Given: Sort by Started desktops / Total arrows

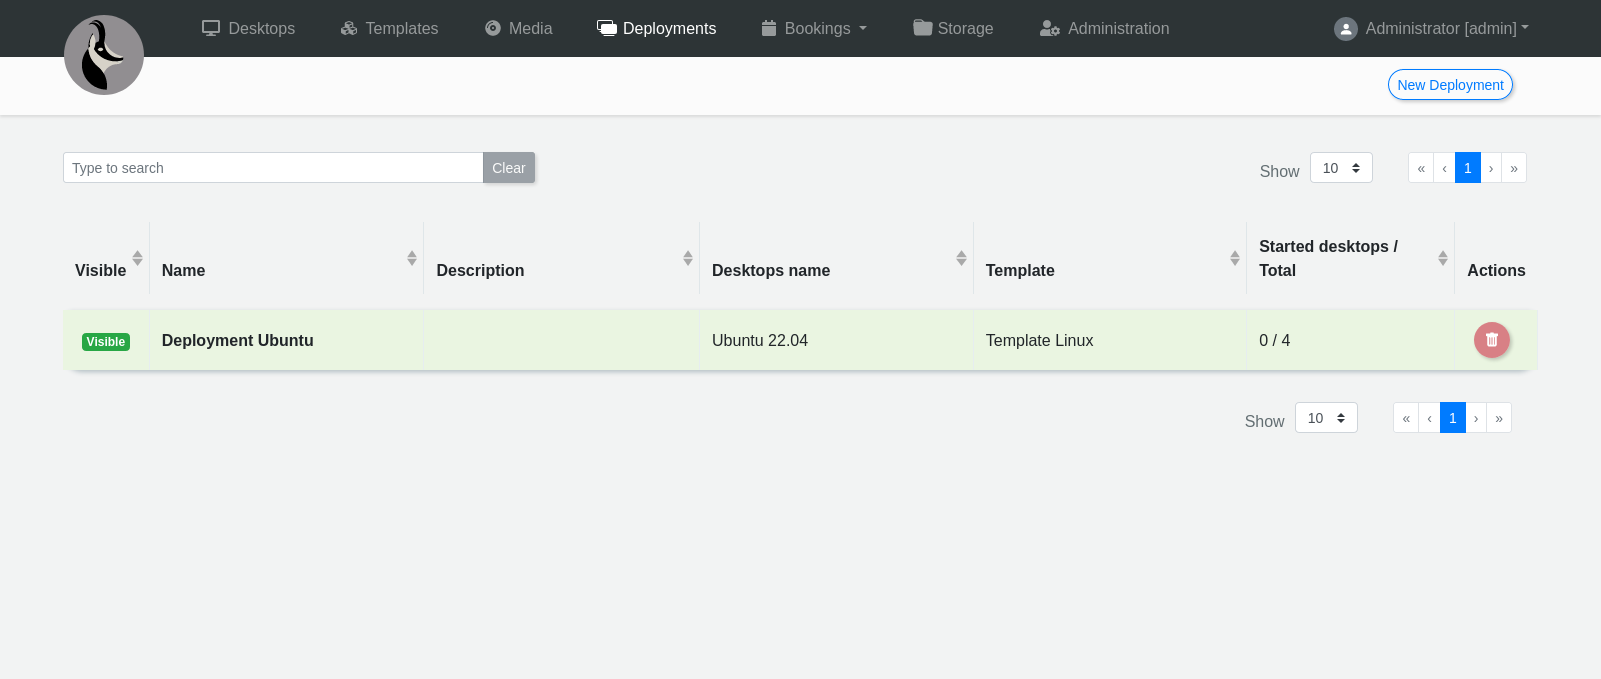Looking at the screenshot, I should click(x=1442, y=258).
